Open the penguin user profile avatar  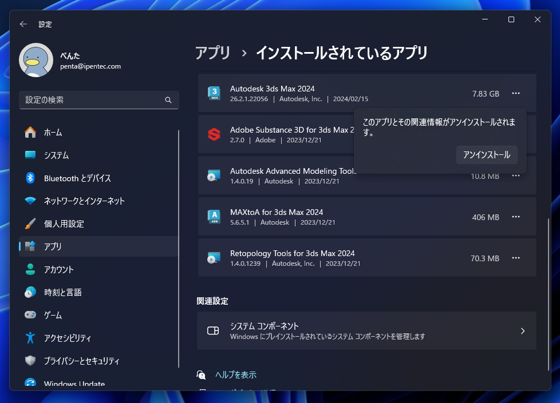(36, 60)
